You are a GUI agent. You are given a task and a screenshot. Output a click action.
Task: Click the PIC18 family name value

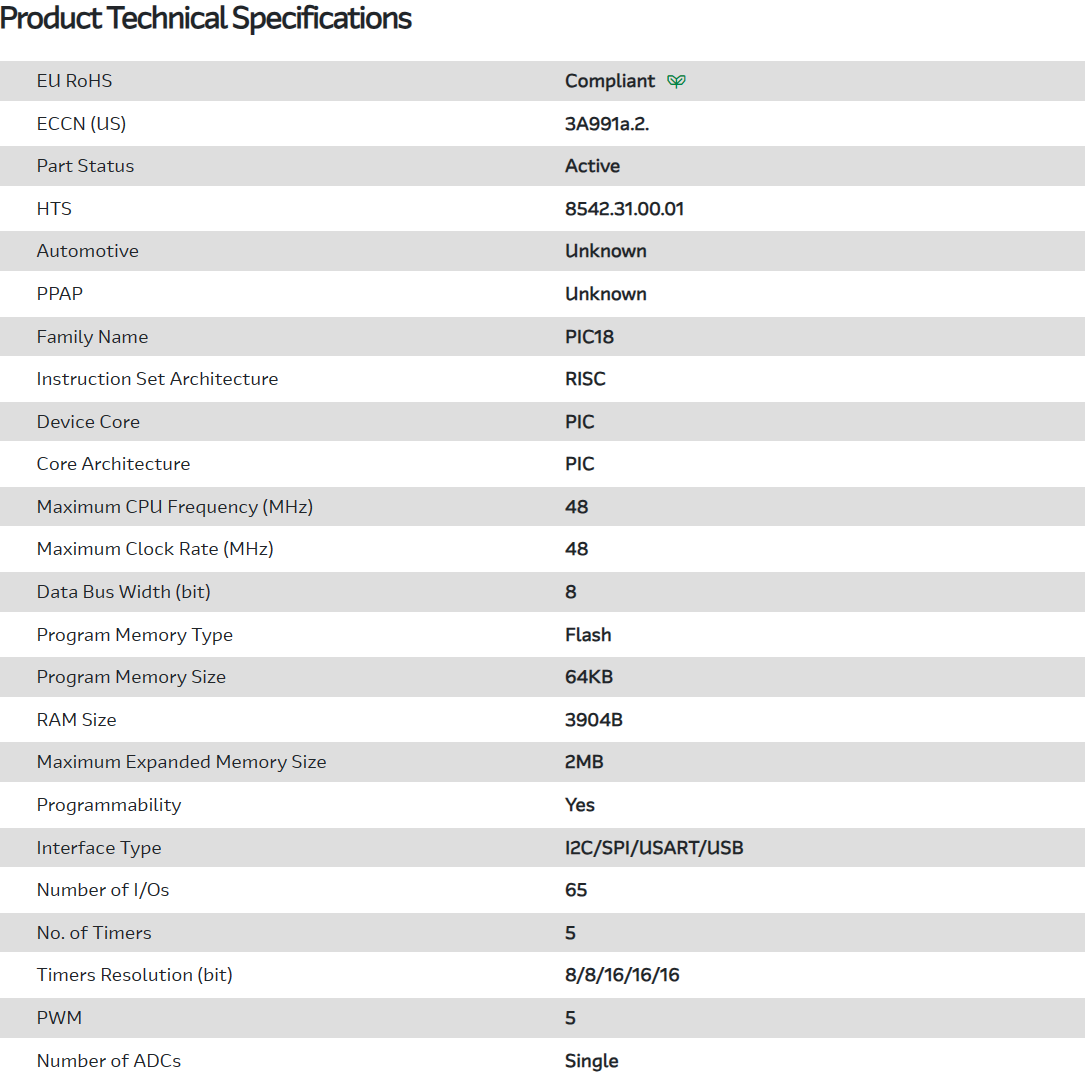[589, 337]
